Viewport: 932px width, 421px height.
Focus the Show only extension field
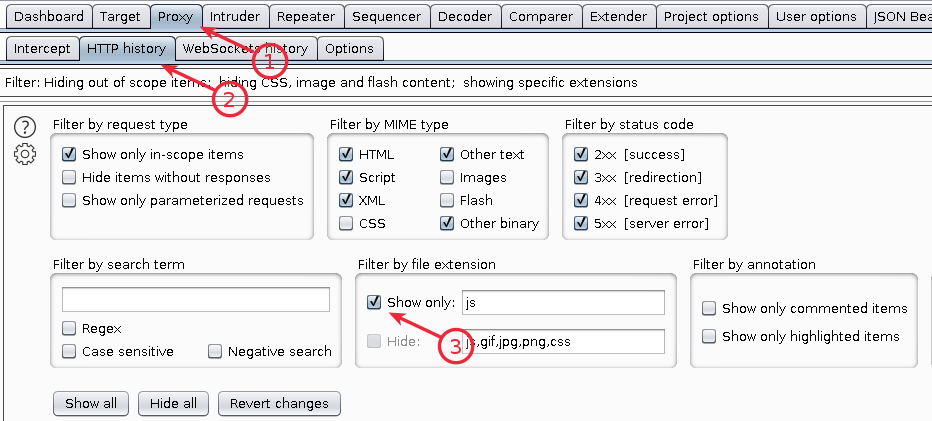564,302
